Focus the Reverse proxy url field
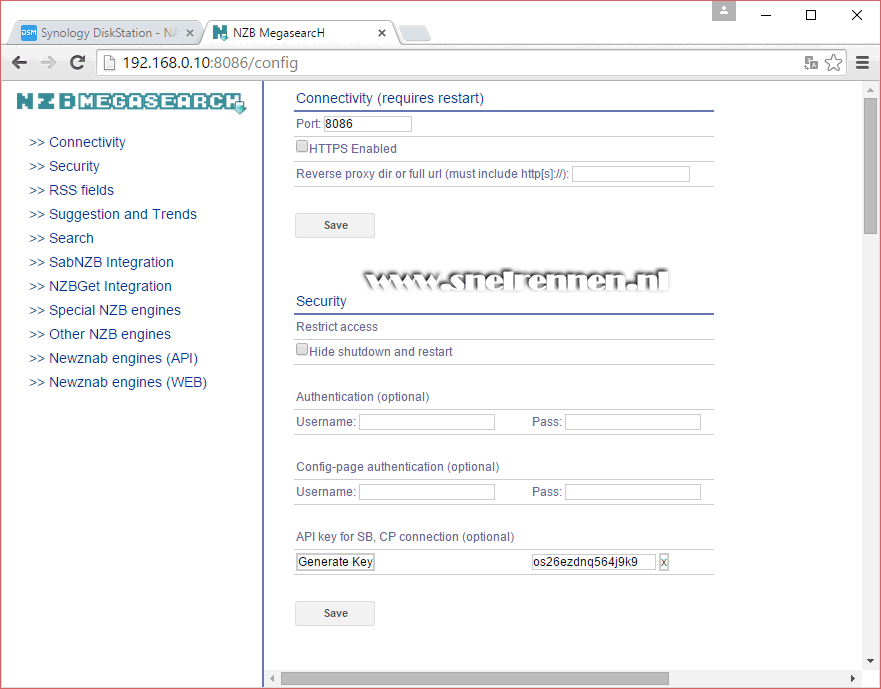This screenshot has width=881, height=689. (x=631, y=174)
